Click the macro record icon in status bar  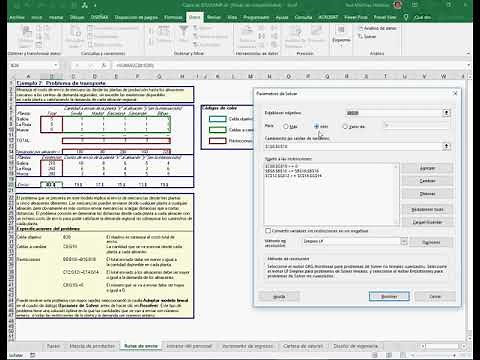click(33, 355)
